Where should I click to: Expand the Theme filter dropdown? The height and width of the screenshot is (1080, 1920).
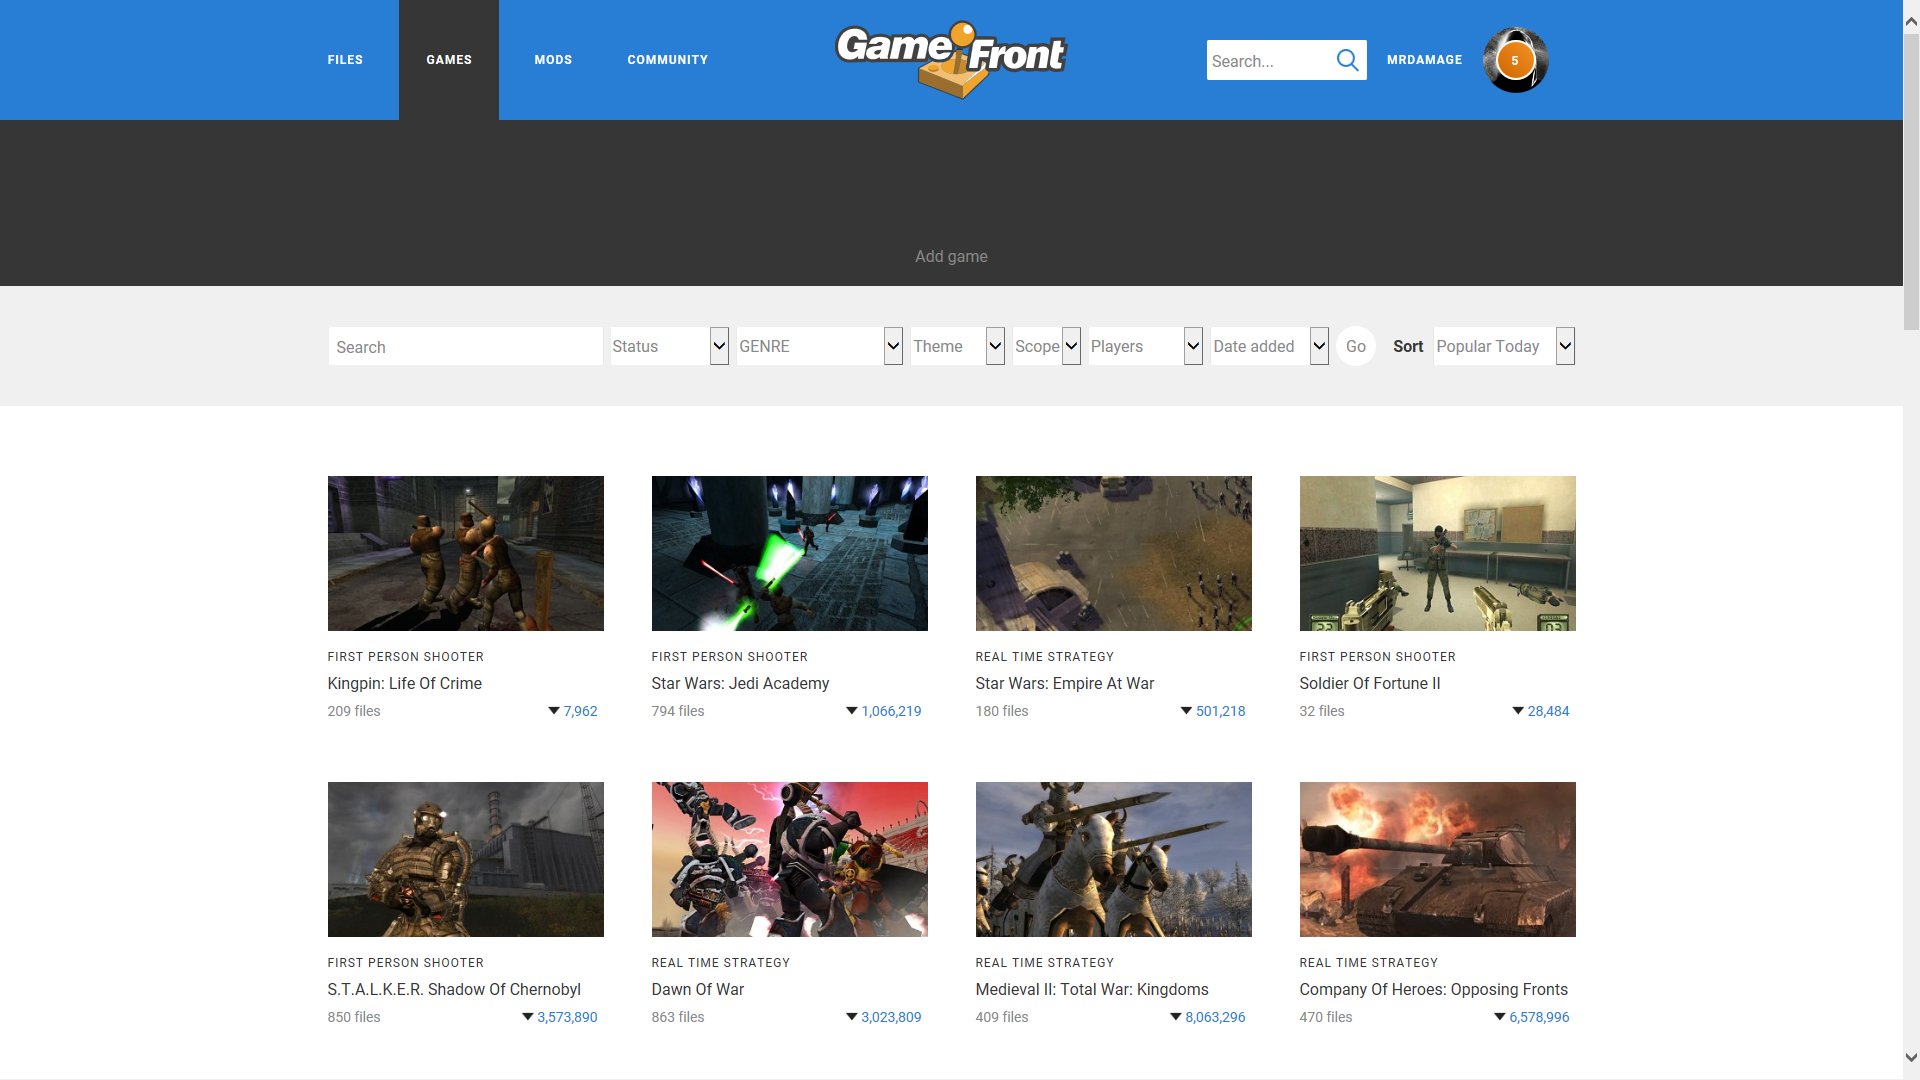point(957,346)
